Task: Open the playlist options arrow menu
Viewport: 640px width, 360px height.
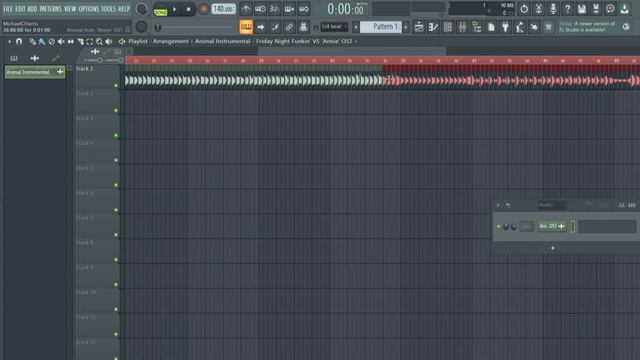Action: tap(9, 41)
